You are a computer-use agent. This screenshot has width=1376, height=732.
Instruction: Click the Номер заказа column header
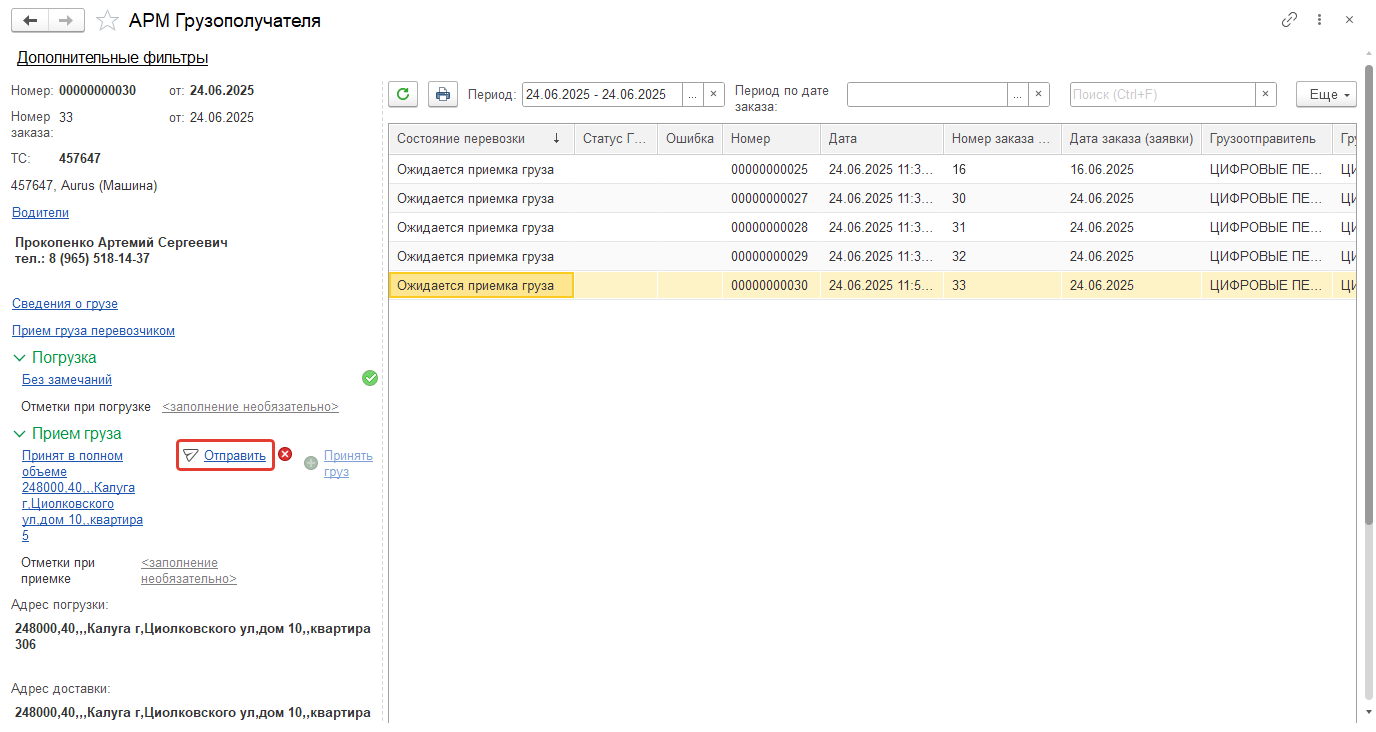[1002, 138]
